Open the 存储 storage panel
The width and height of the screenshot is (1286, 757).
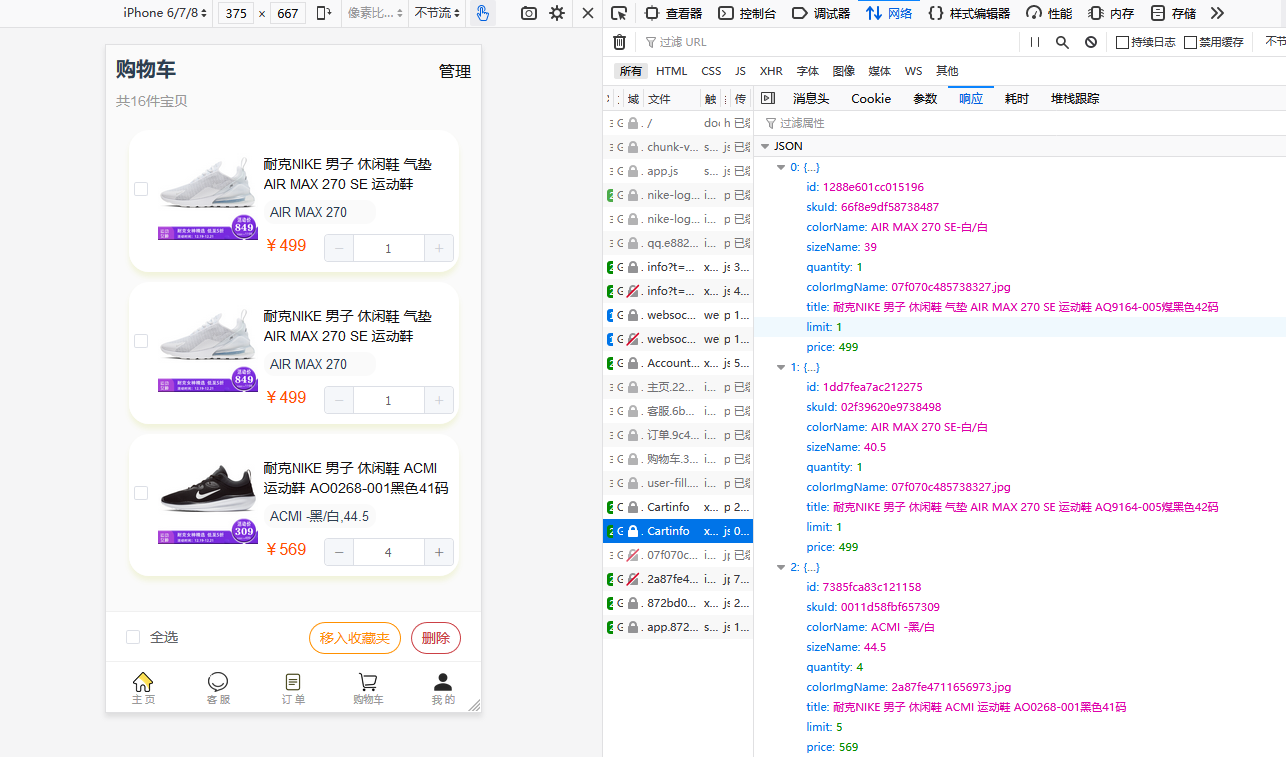click(x=1173, y=13)
